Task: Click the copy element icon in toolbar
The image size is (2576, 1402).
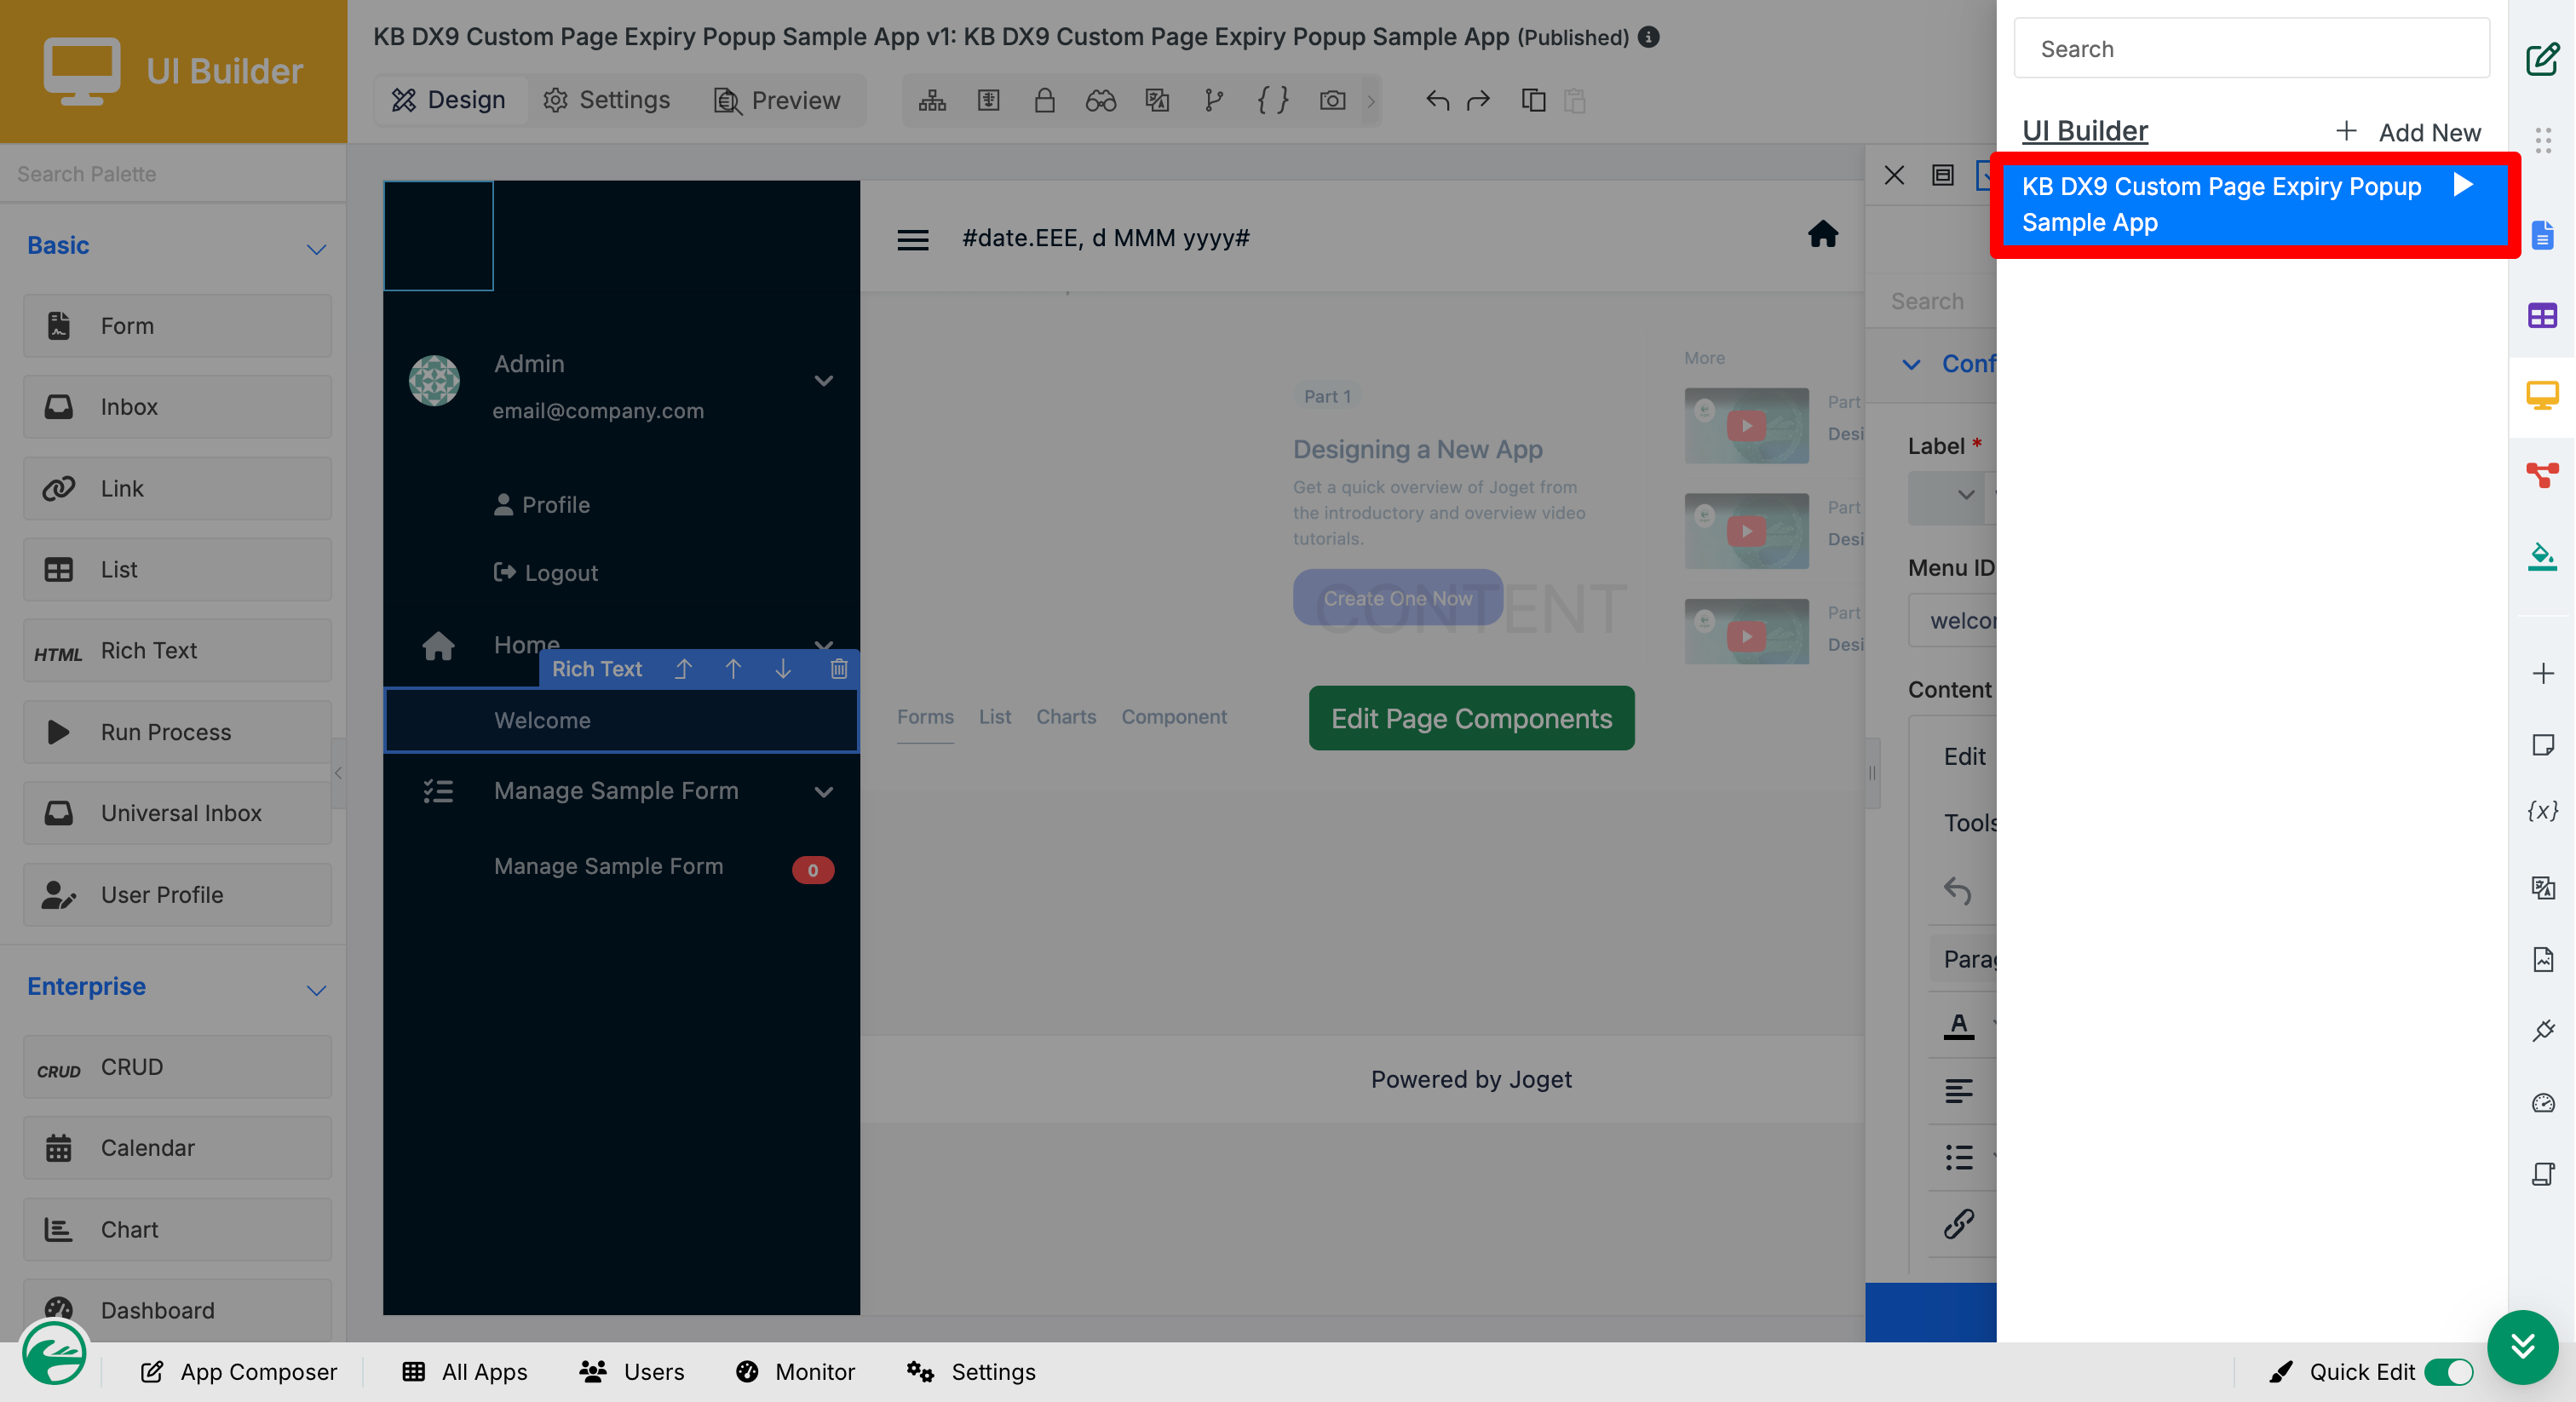Action: [x=1533, y=100]
